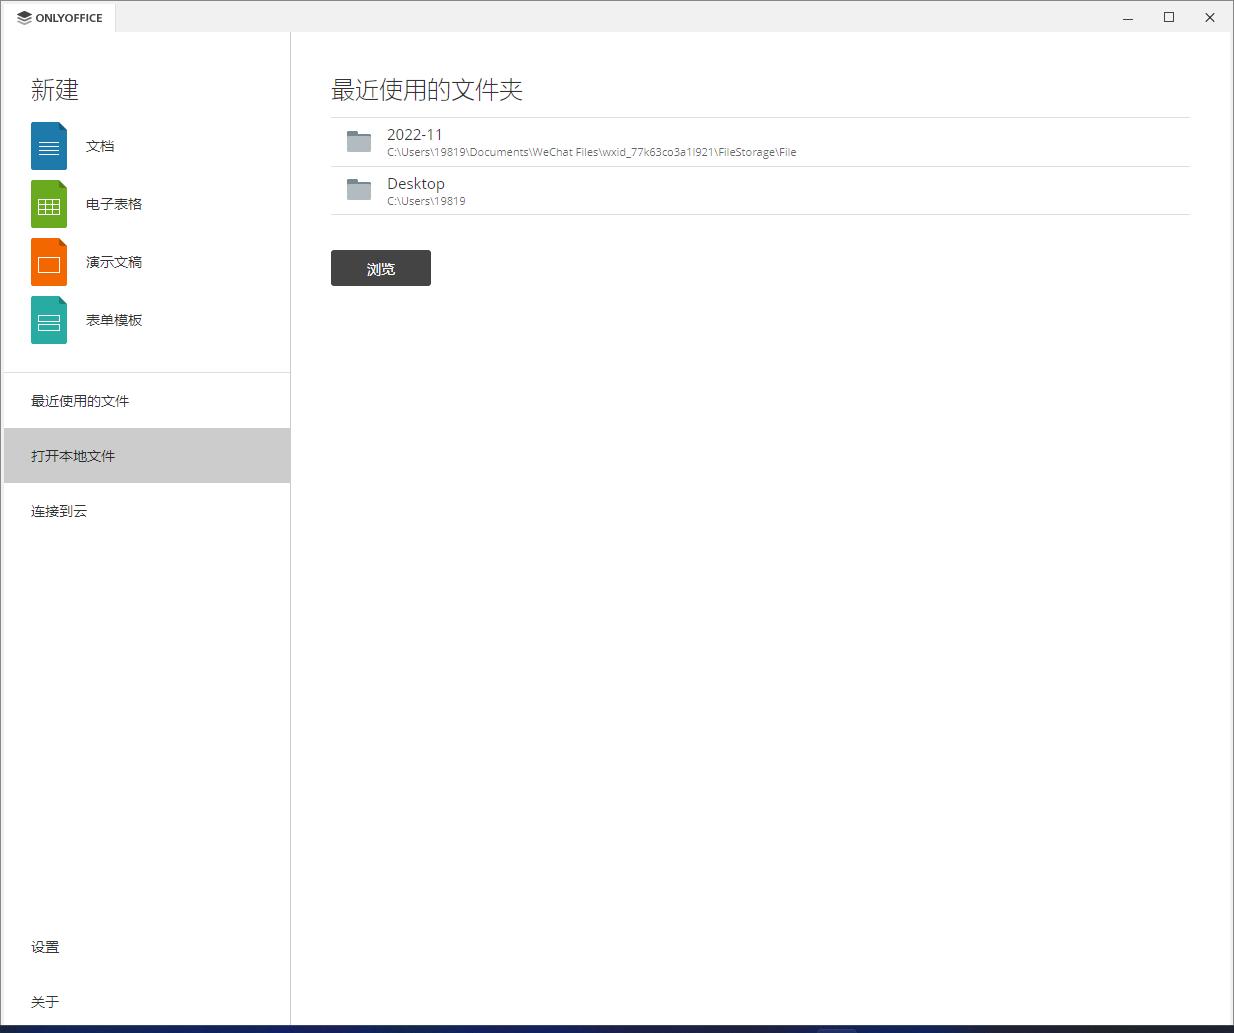Viewport: 1234px width, 1033px height.
Task: Open the Desktop folder icon
Action: pyautogui.click(x=358, y=190)
